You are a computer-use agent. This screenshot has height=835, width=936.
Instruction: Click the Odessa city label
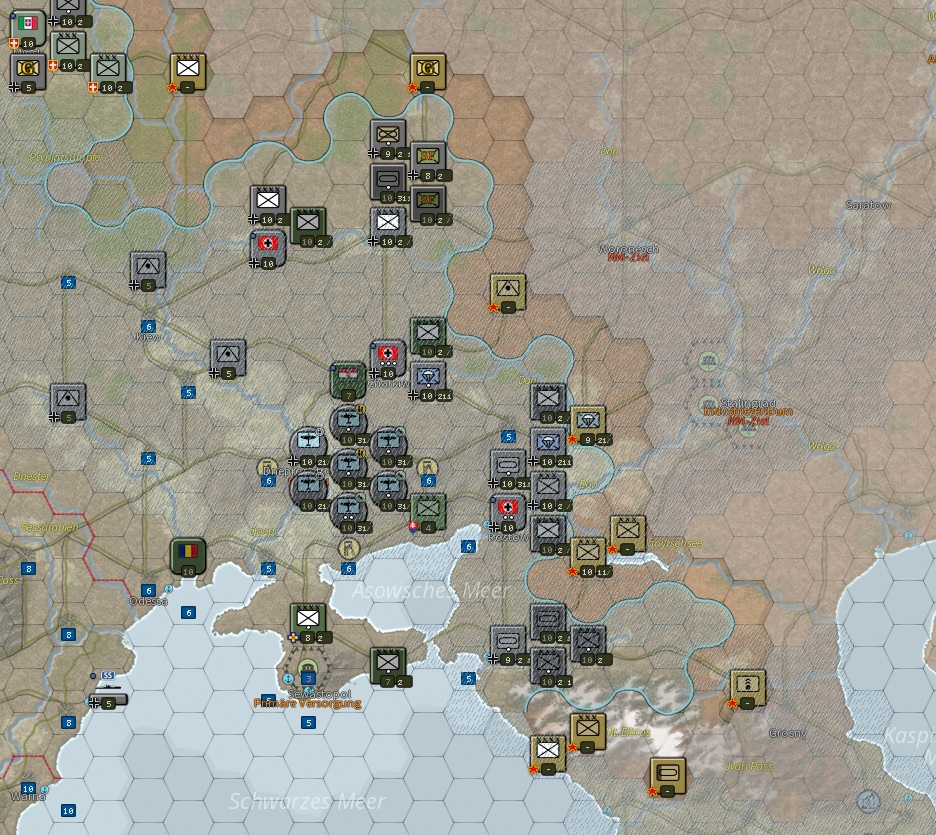149,601
